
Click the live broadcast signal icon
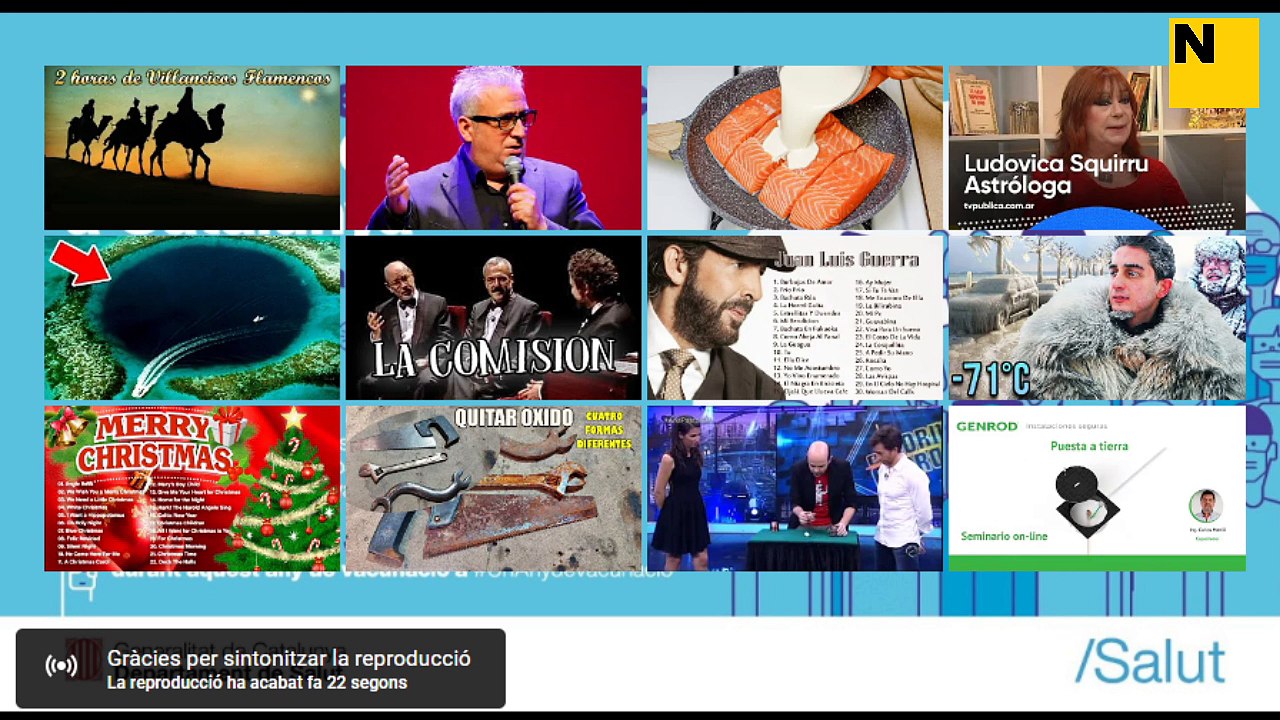coord(62,666)
